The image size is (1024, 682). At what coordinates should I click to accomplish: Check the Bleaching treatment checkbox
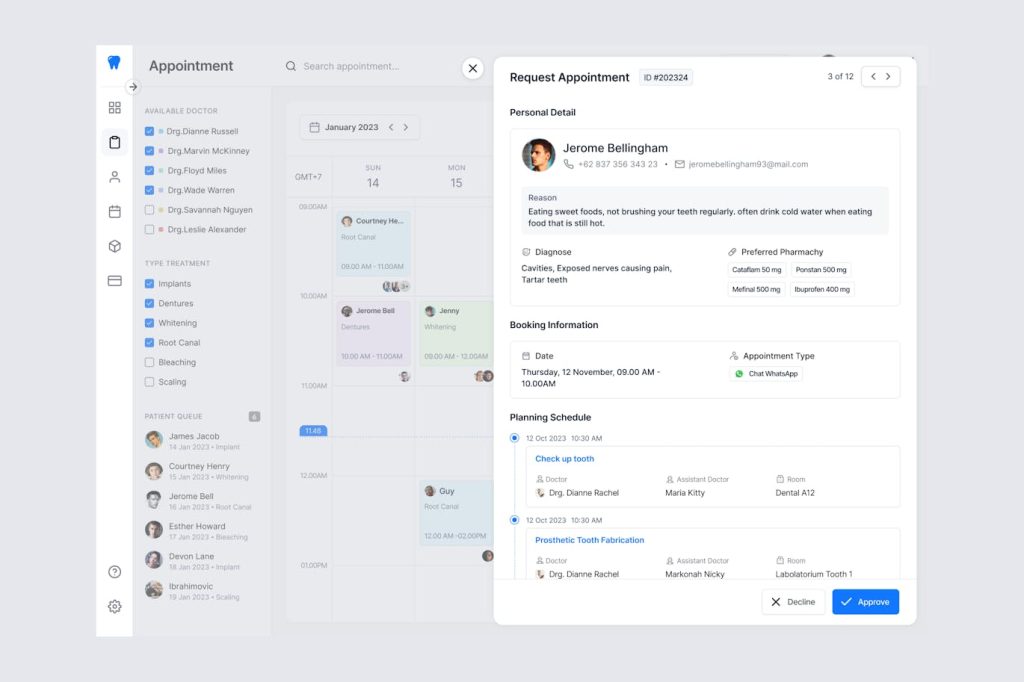[150, 363]
